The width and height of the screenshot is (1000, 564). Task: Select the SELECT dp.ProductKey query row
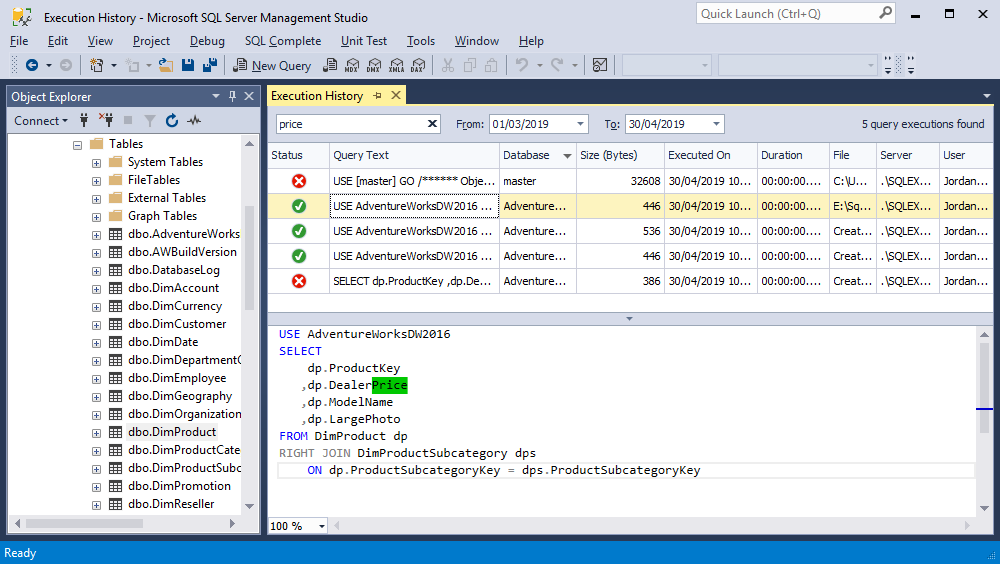tap(630, 281)
